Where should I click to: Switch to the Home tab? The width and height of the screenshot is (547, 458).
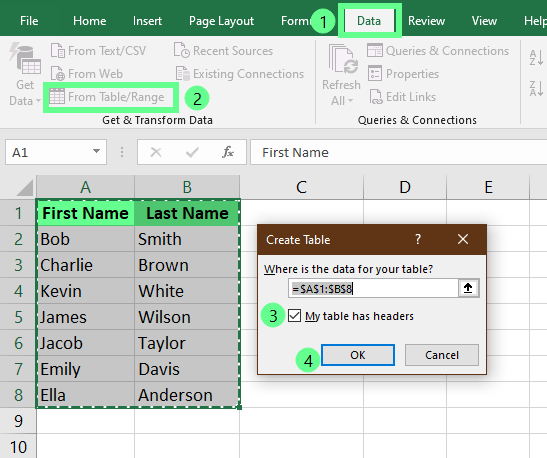90,21
